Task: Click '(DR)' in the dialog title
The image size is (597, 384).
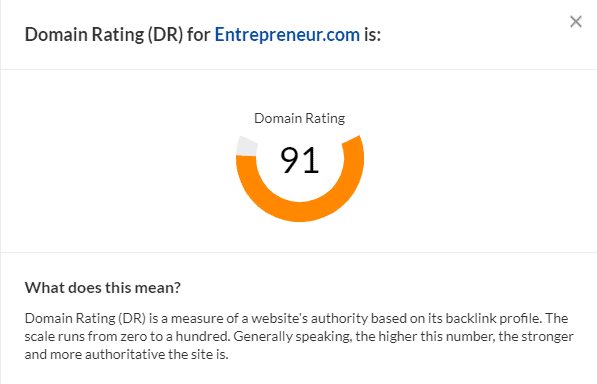Action: coord(165,35)
